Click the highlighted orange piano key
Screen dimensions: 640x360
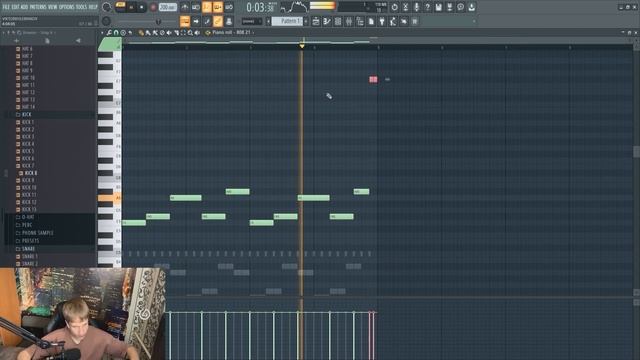pyautogui.click(x=109, y=198)
